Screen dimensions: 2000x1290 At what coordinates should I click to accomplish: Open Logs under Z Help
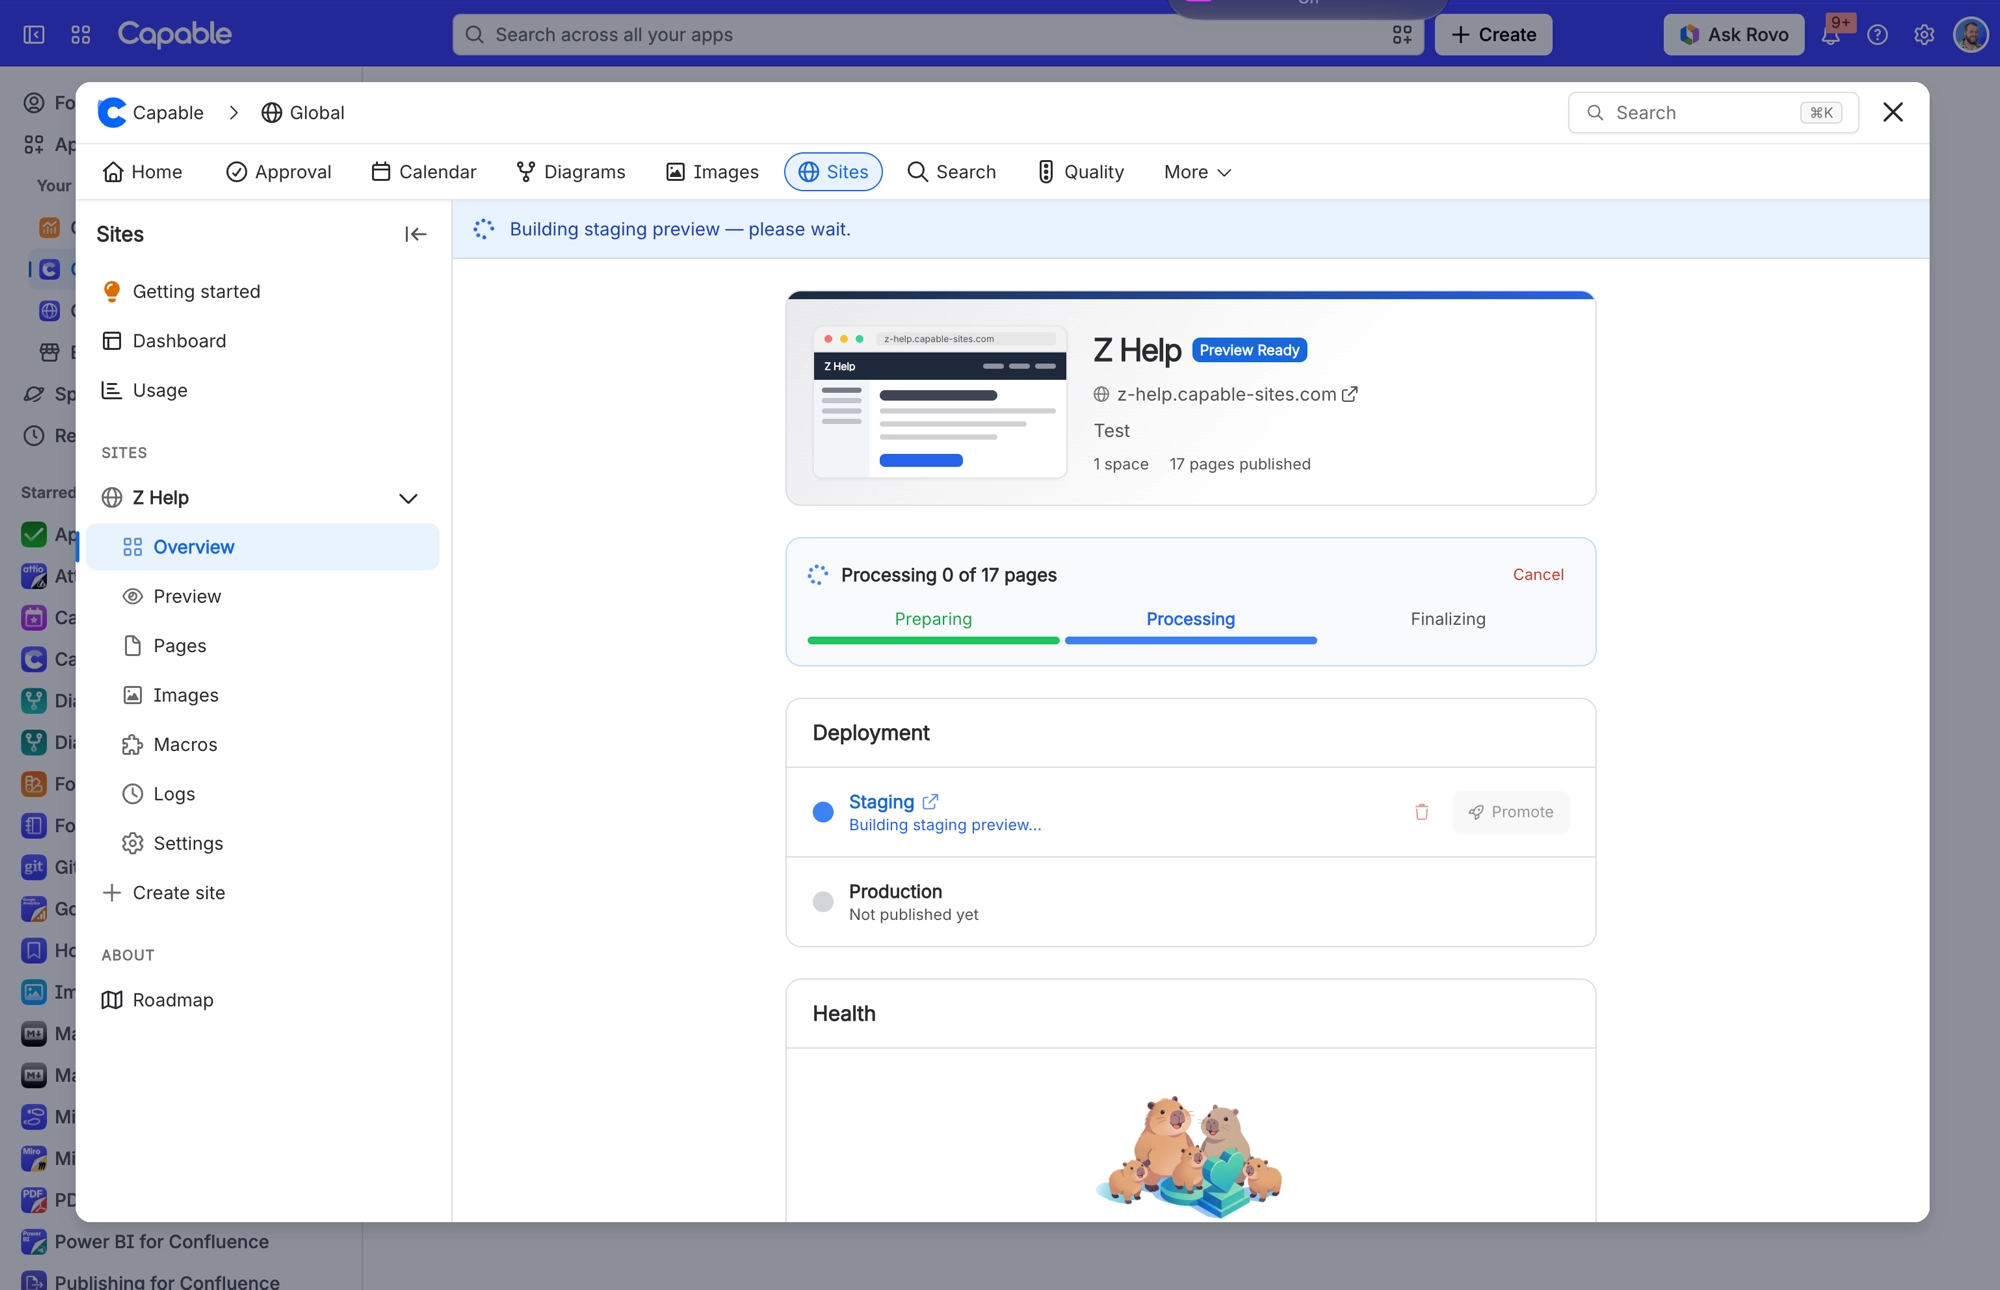pyautogui.click(x=262, y=794)
